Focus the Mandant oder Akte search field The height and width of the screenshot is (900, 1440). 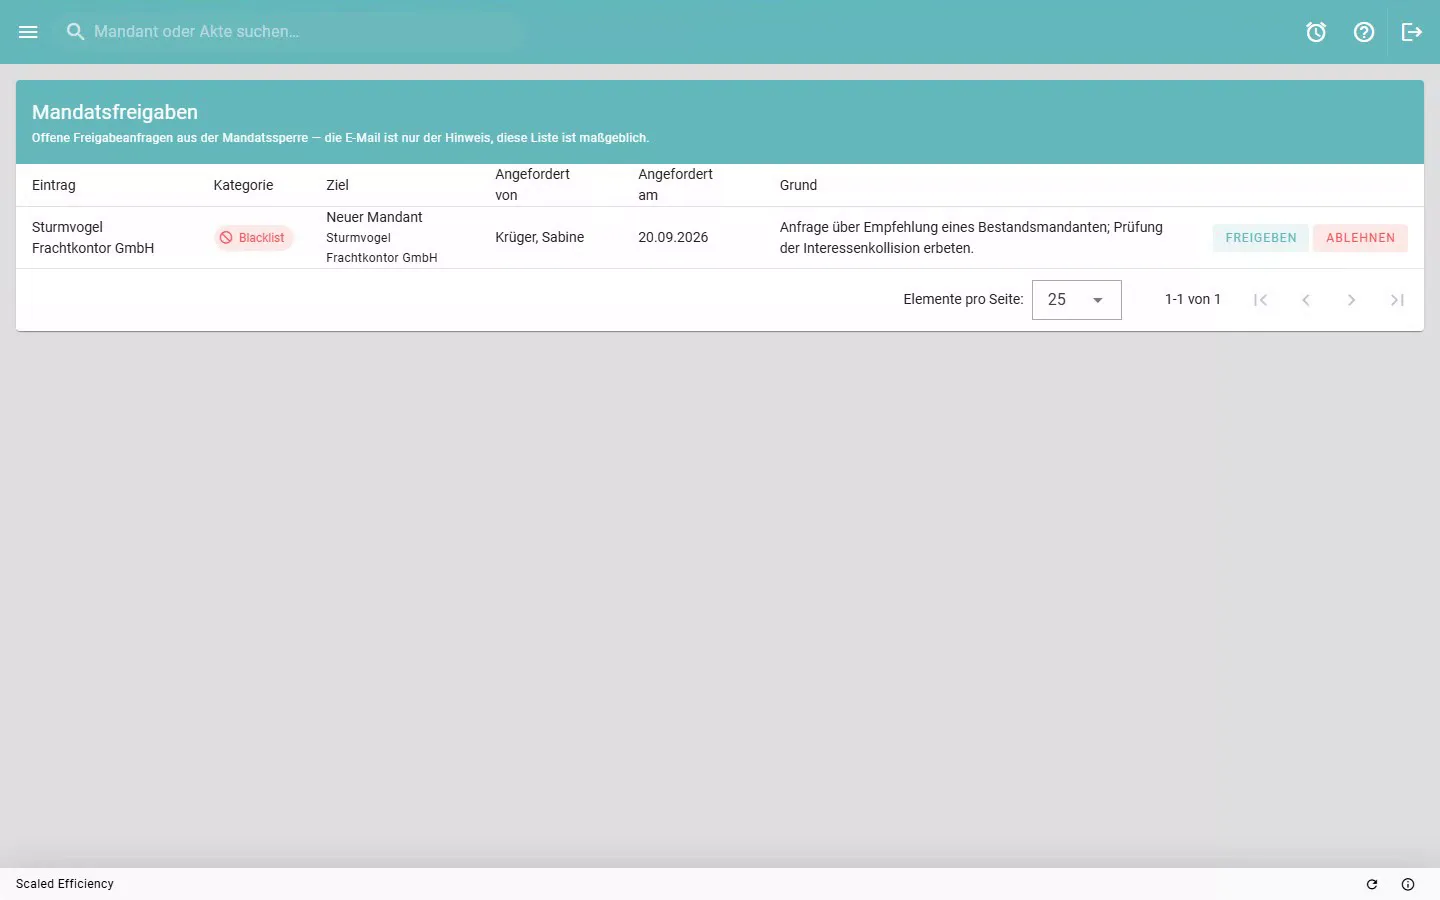click(x=290, y=32)
